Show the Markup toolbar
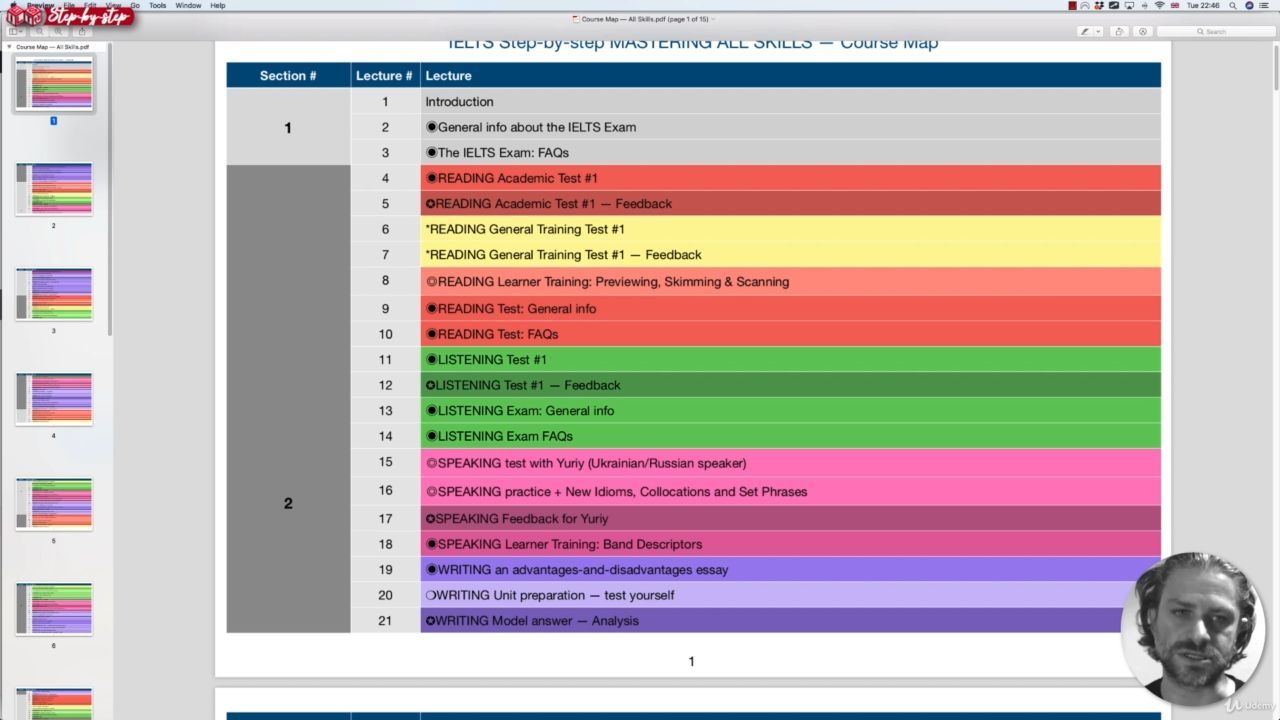 [1143, 31]
